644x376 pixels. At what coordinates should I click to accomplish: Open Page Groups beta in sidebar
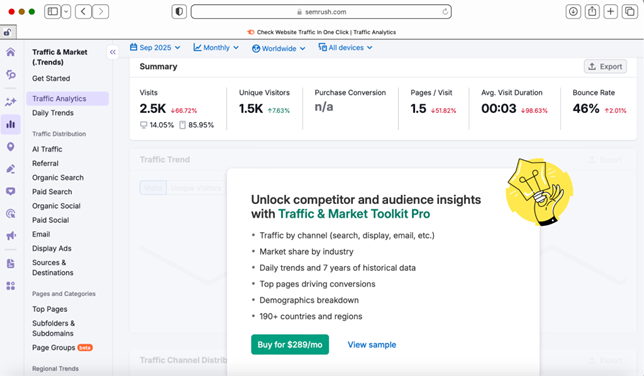click(62, 348)
